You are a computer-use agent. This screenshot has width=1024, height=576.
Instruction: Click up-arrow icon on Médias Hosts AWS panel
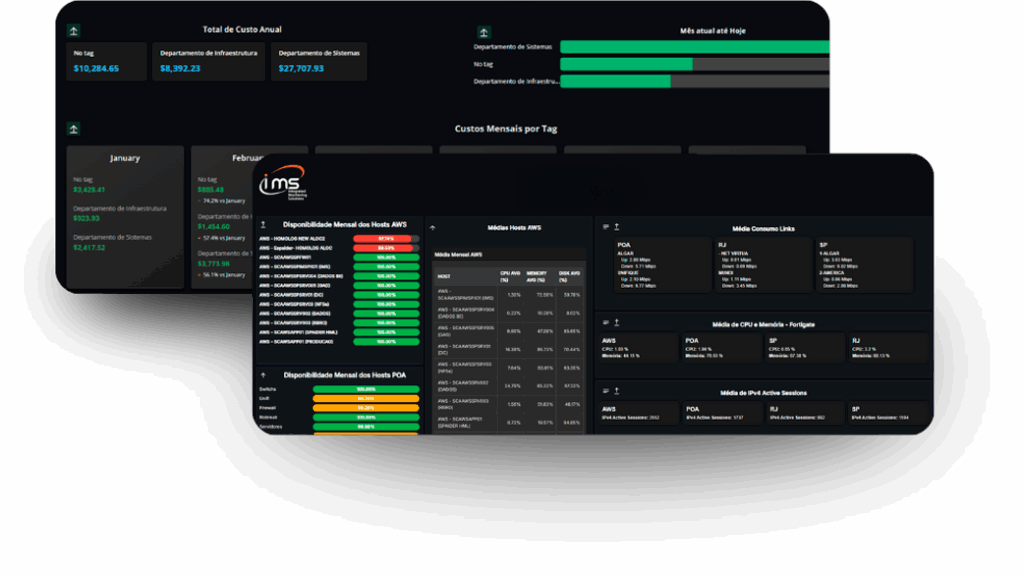432,228
